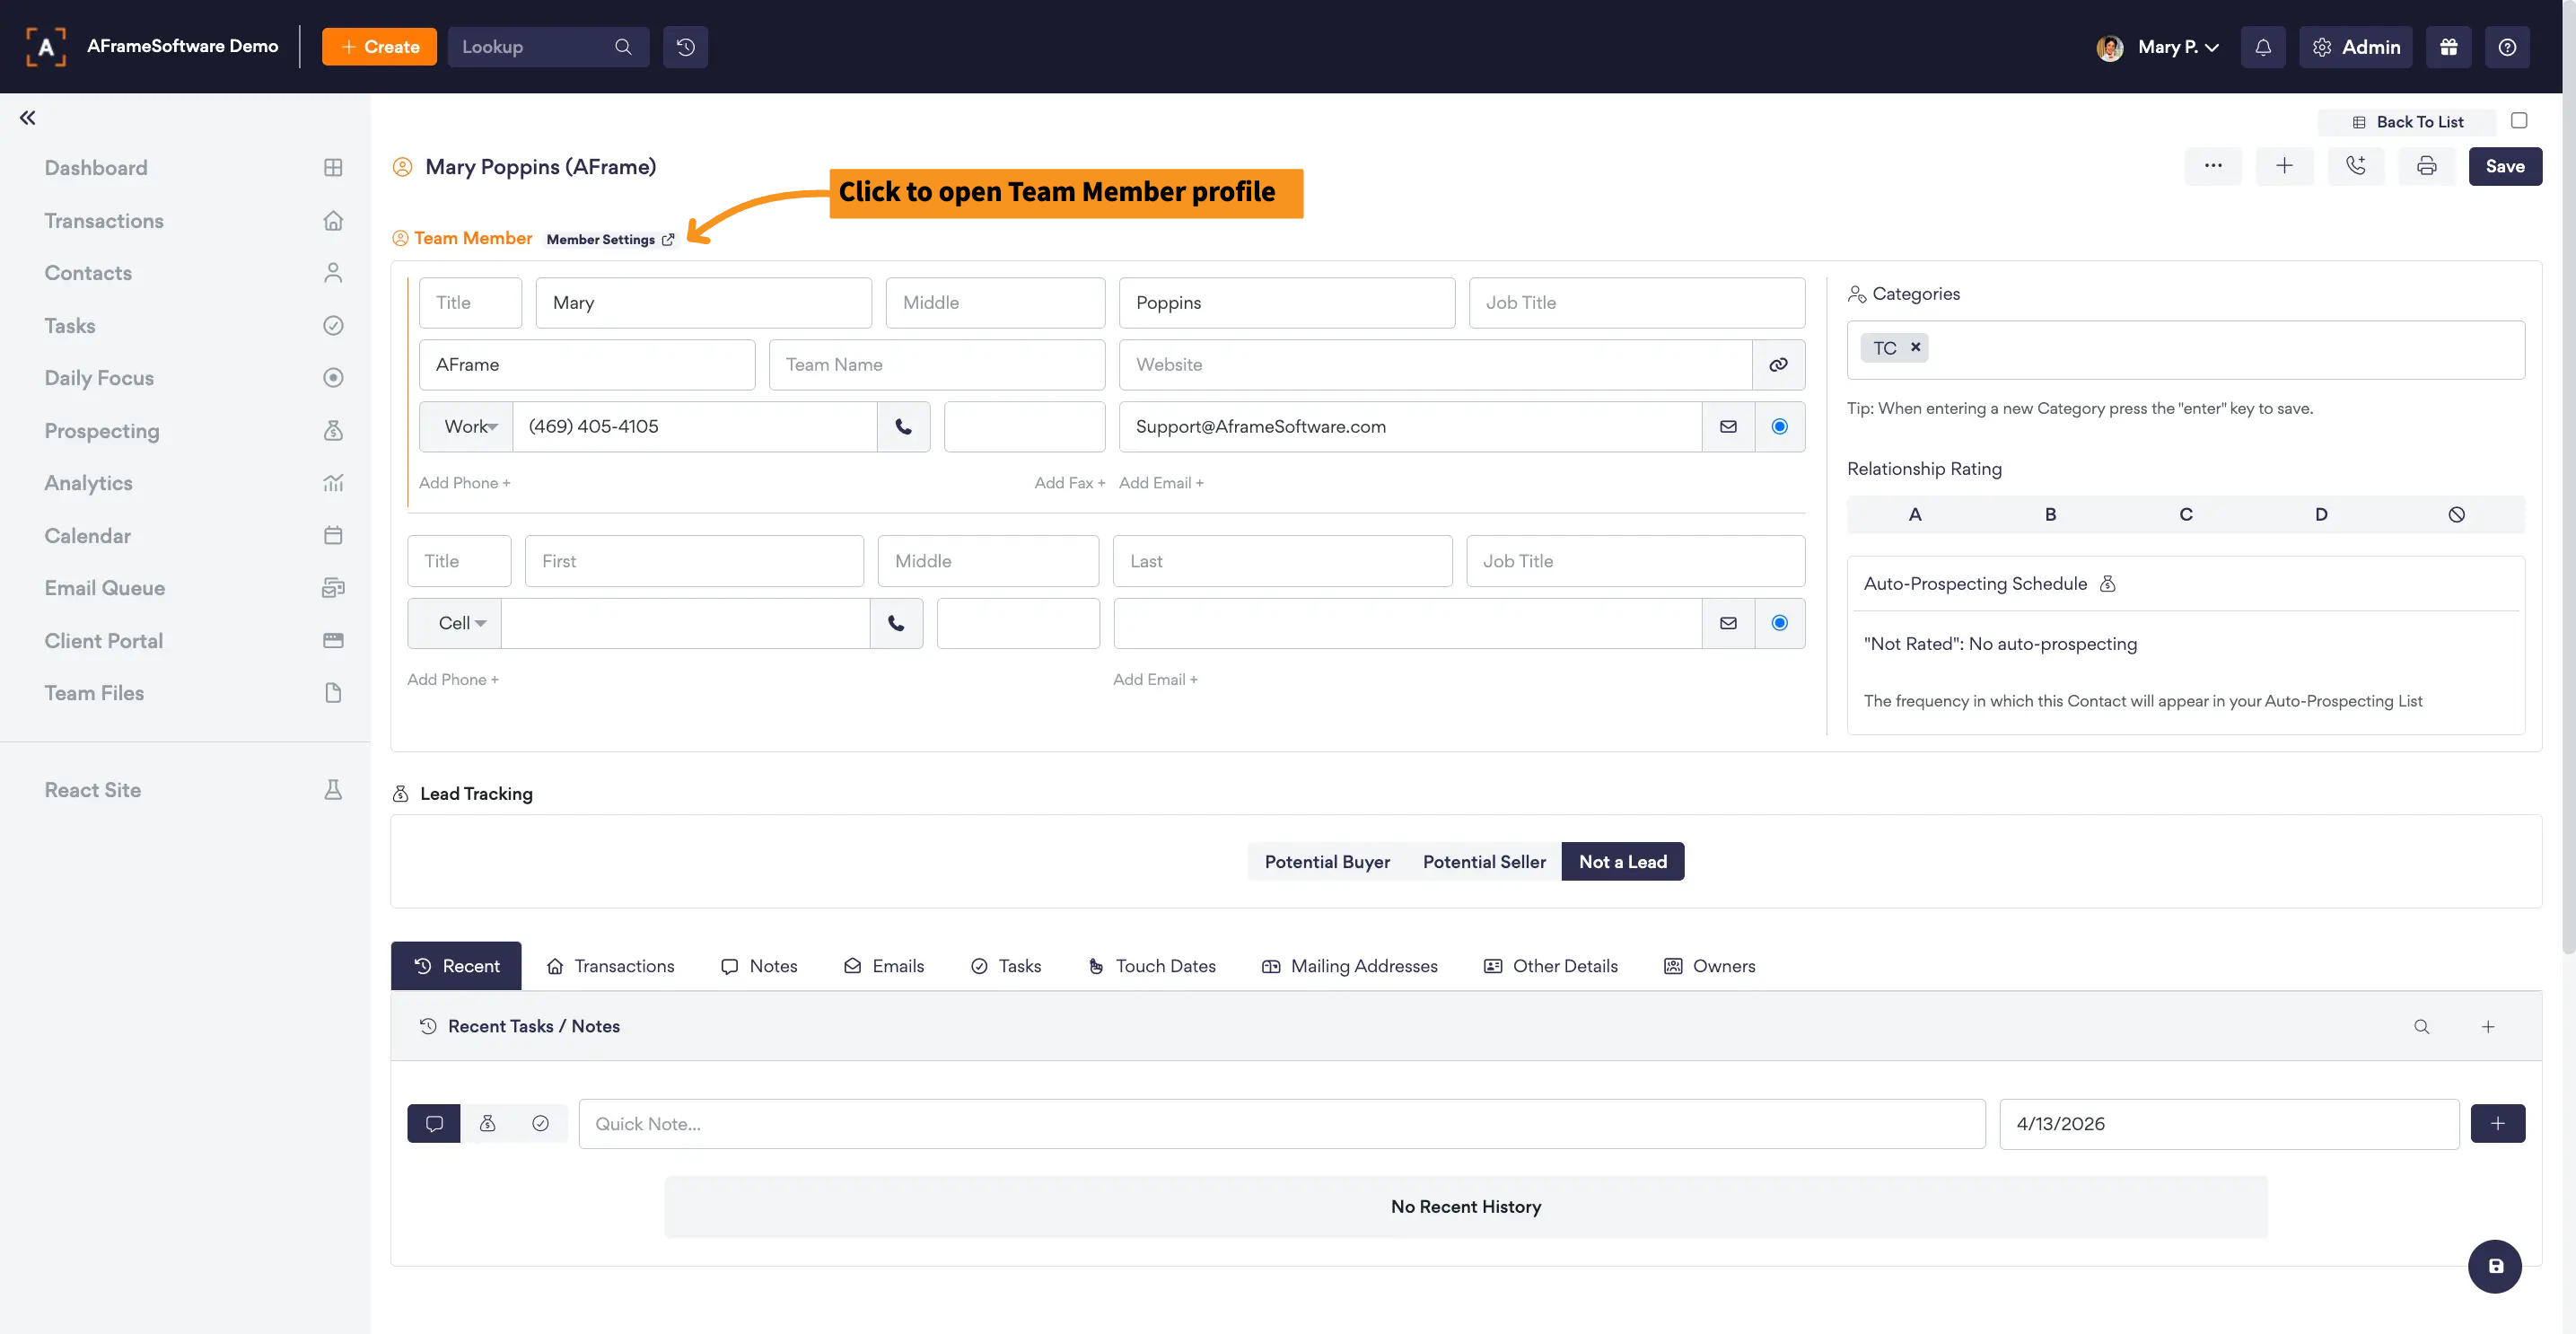Click the Quick Note input field
Screen dimensions: 2576x1334
(1281, 1124)
